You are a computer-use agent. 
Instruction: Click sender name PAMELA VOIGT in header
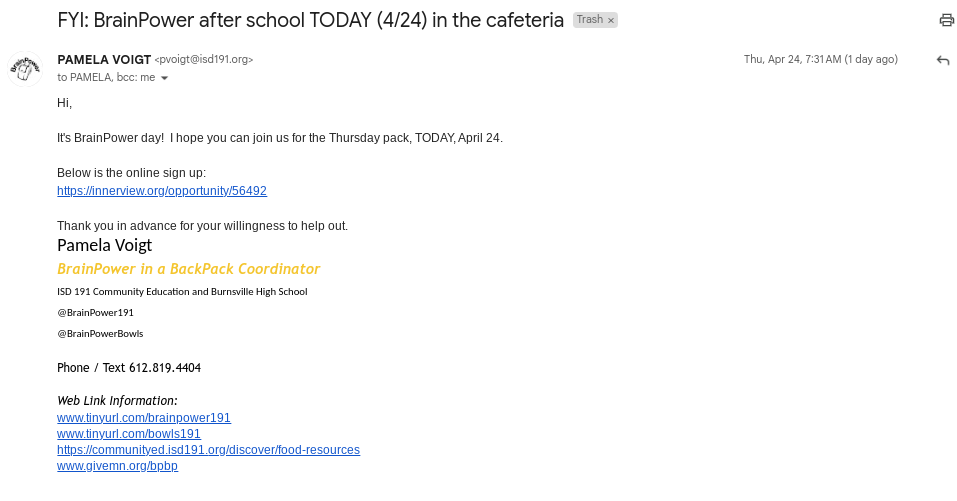[x=103, y=59]
